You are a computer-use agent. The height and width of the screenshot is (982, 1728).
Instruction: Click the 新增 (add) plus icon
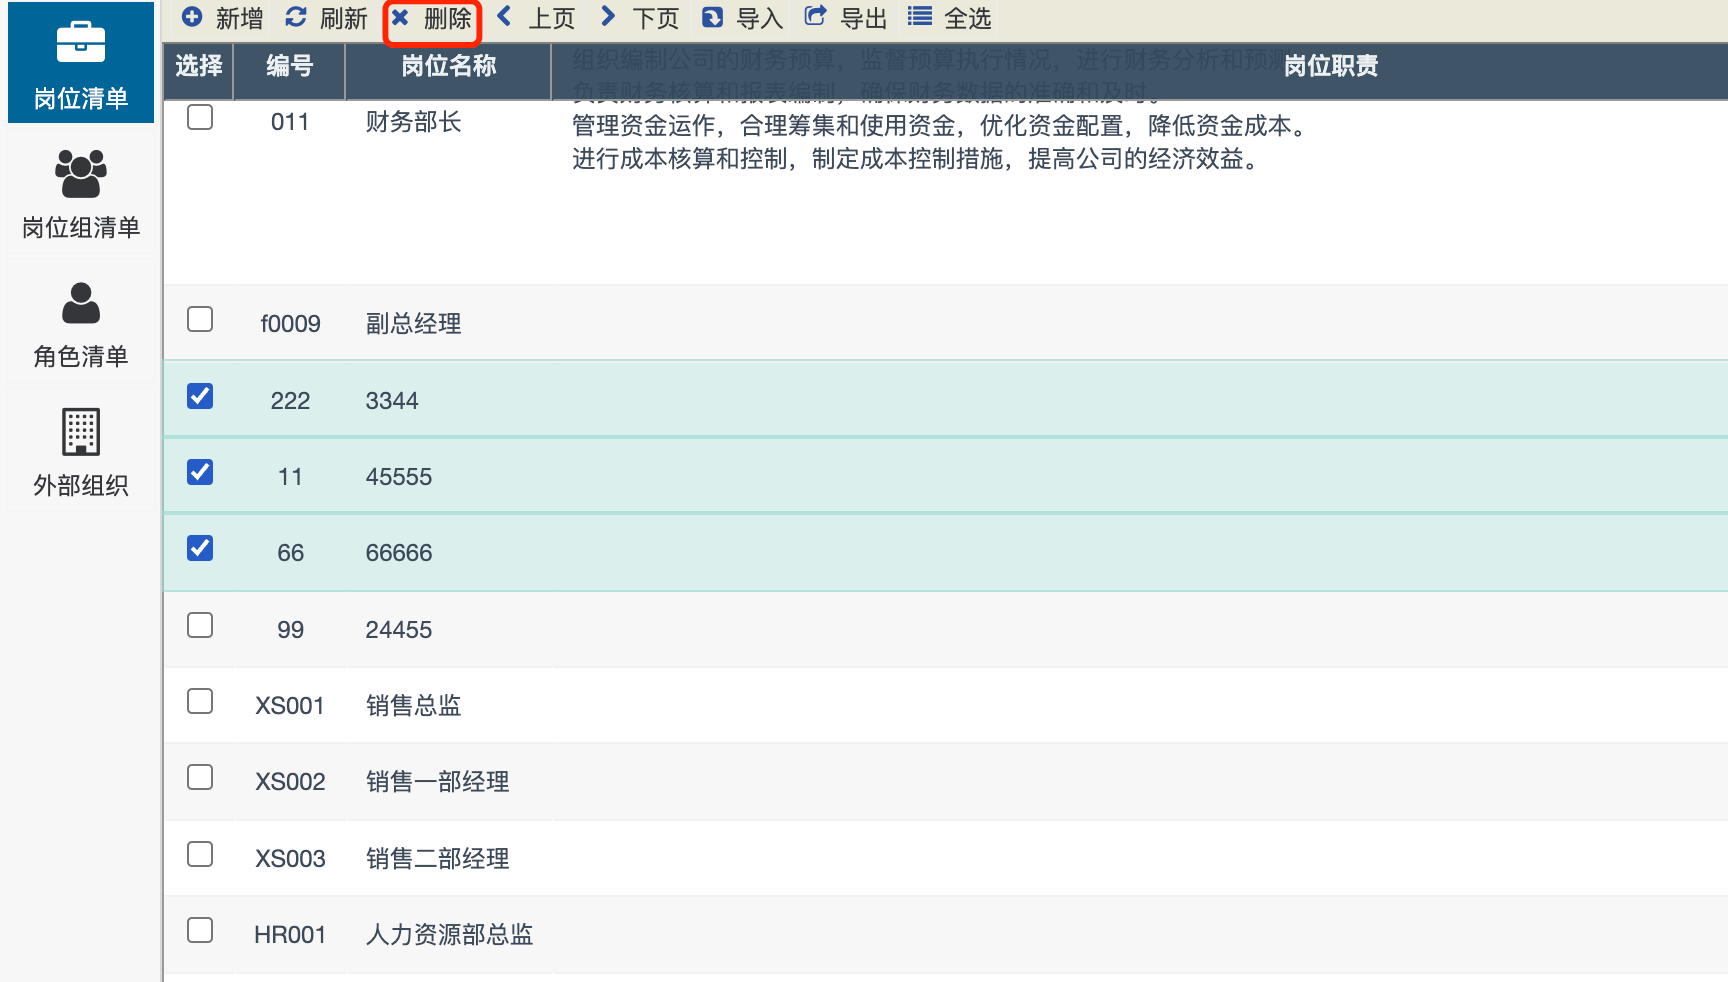(x=193, y=17)
